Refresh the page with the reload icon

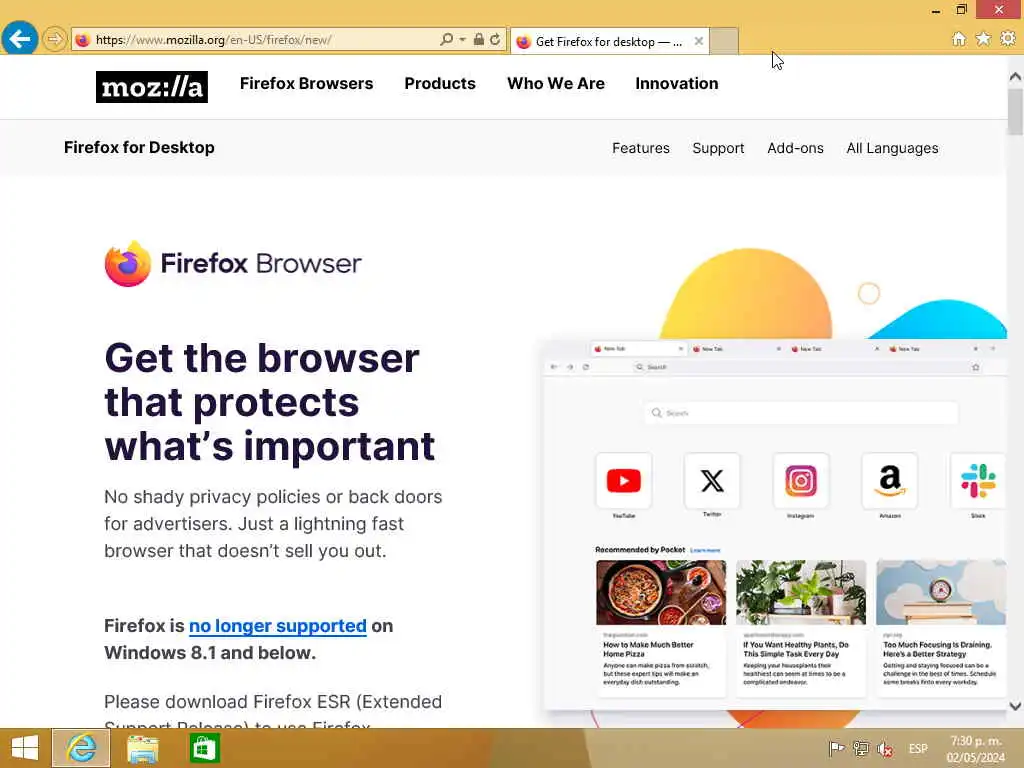(x=495, y=39)
